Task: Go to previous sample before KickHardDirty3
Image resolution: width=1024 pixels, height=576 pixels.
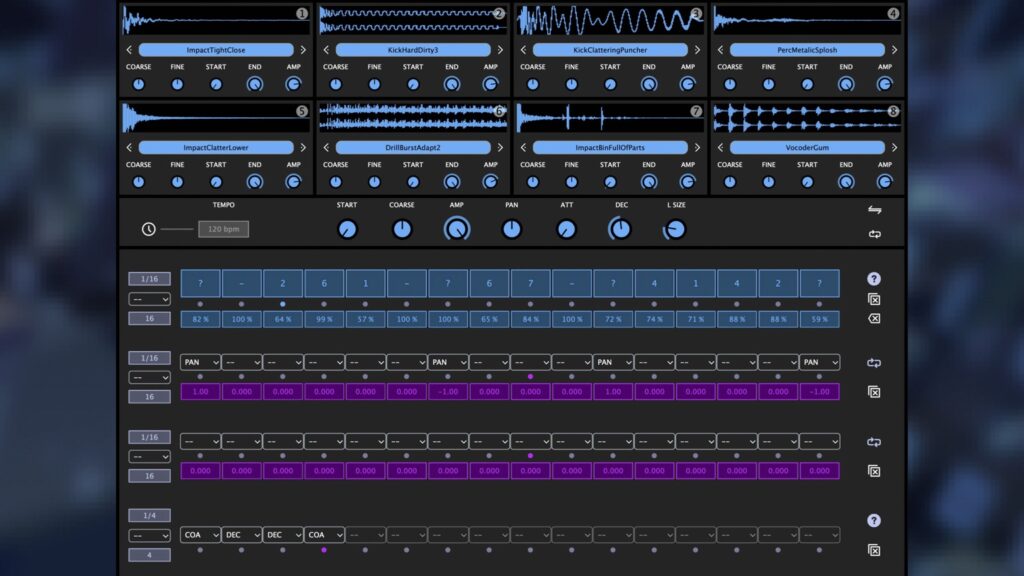Action: point(327,50)
